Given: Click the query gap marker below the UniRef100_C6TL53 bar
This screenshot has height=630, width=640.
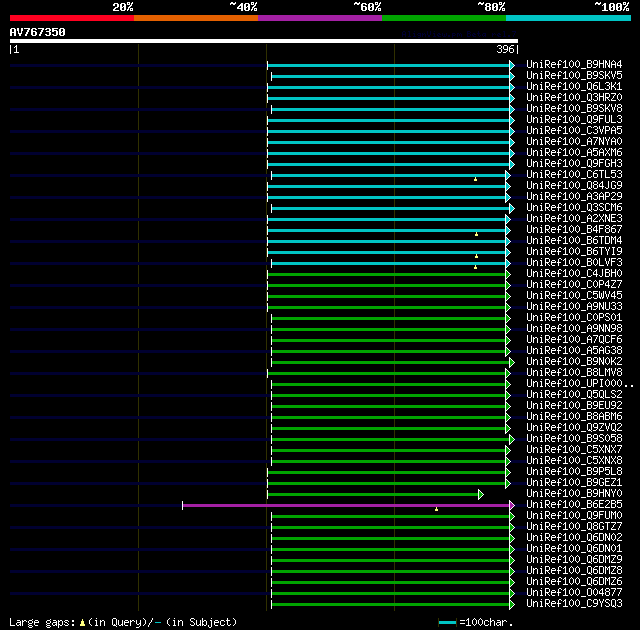Looking at the screenshot, I should pyautogui.click(x=476, y=179).
